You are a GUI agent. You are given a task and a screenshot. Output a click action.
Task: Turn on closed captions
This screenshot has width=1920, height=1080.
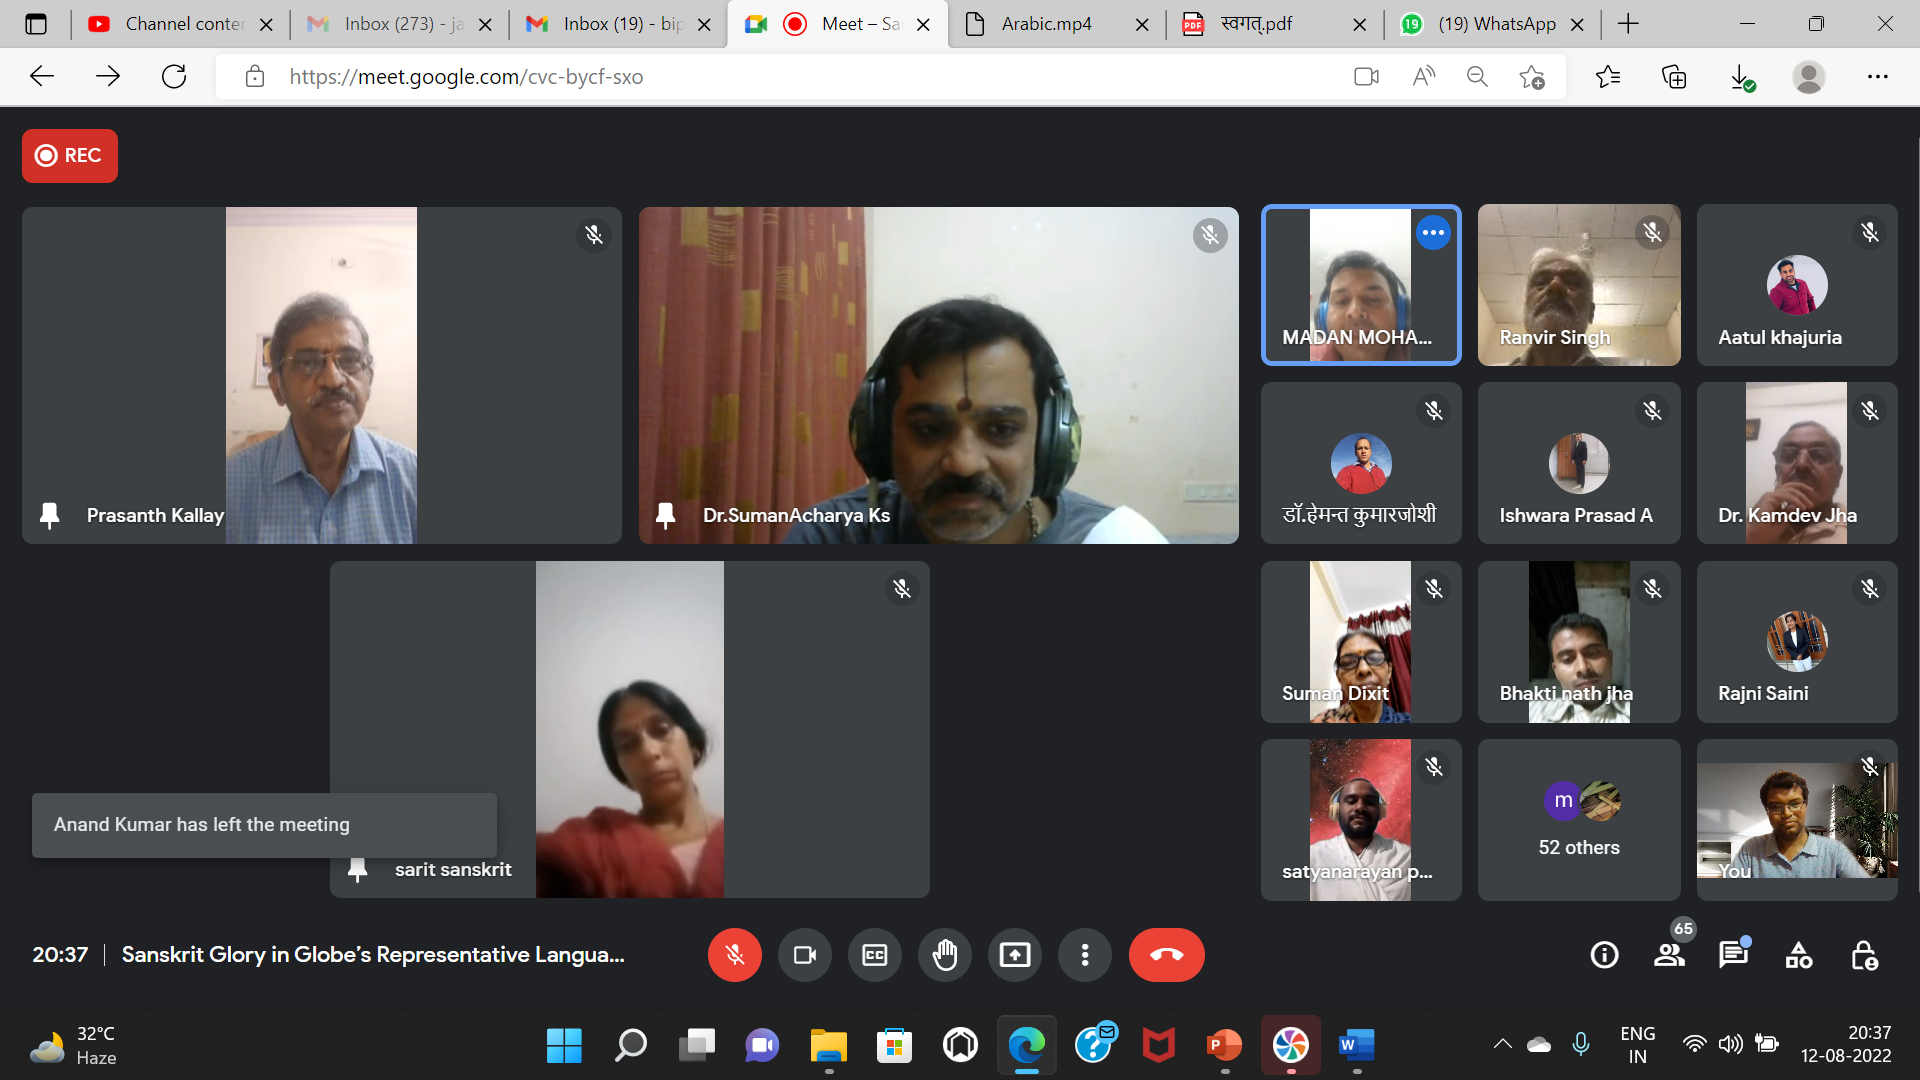click(874, 955)
